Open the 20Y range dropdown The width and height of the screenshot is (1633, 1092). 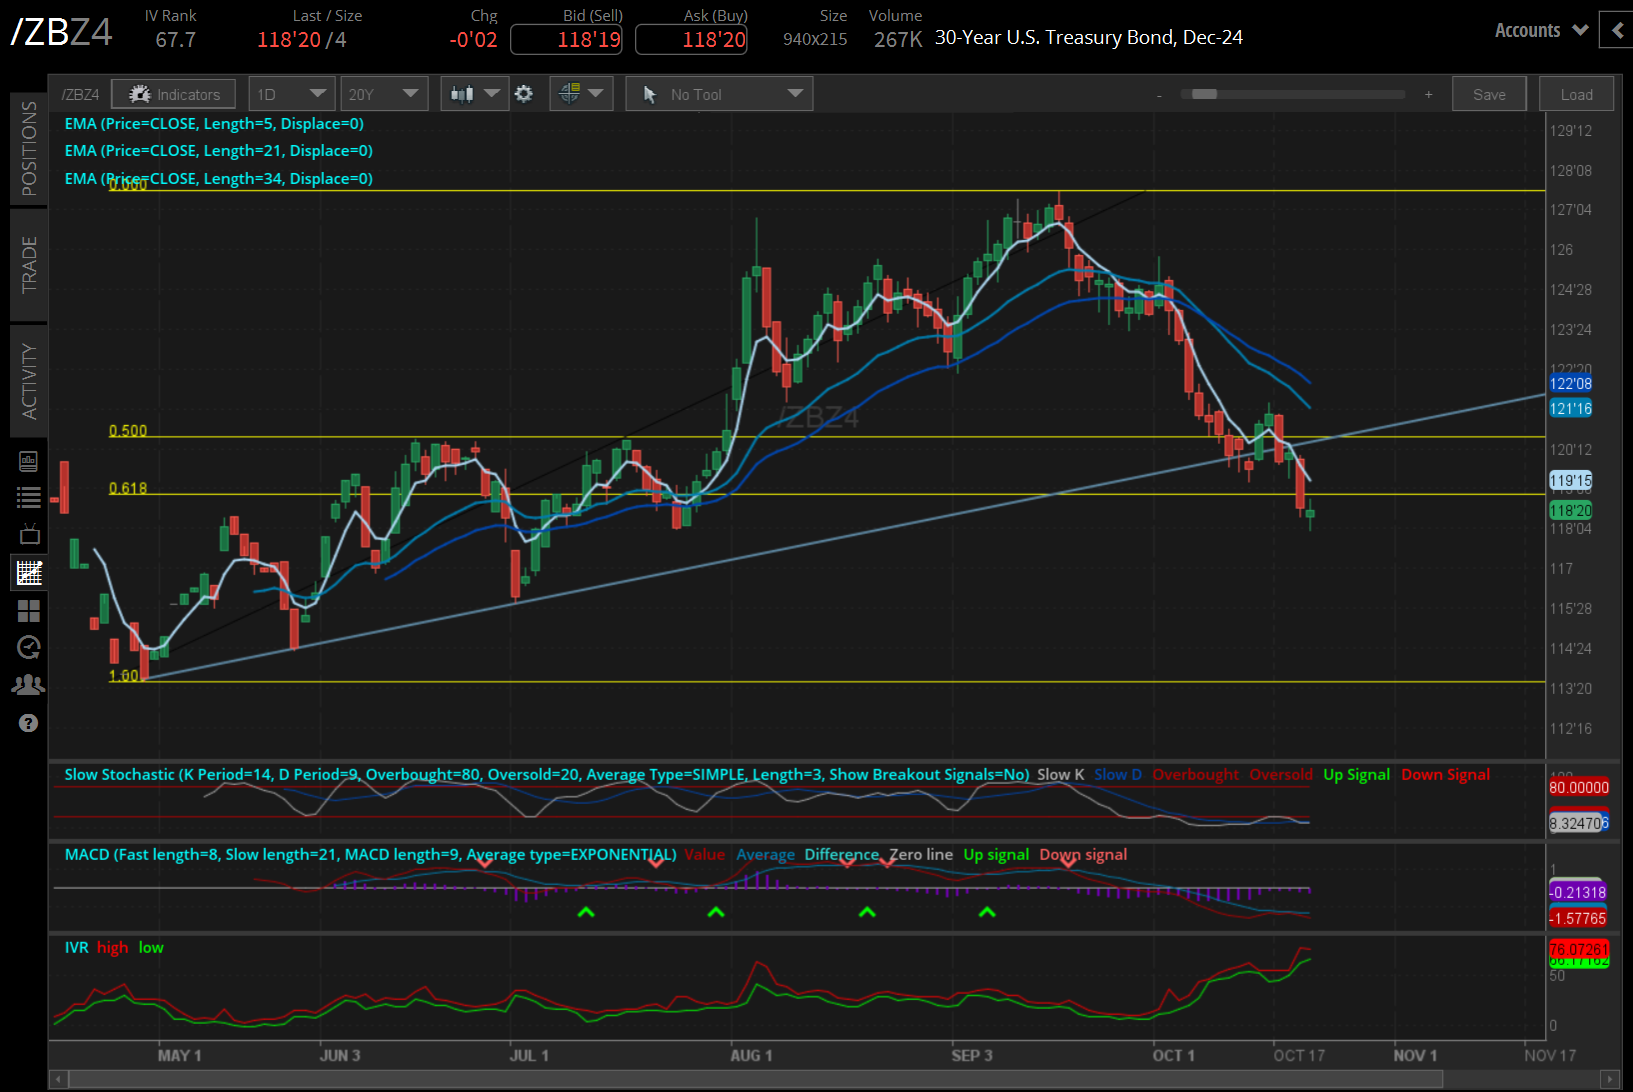pyautogui.click(x=384, y=93)
